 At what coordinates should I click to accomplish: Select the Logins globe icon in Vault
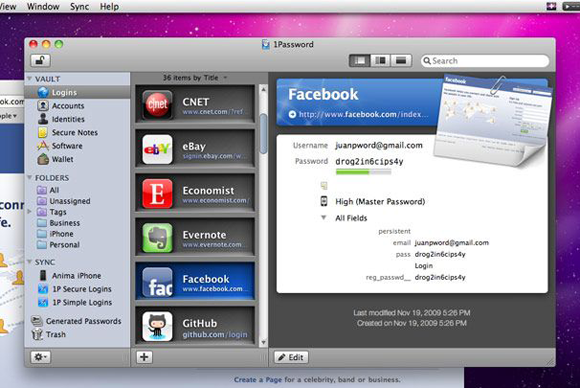click(43, 92)
